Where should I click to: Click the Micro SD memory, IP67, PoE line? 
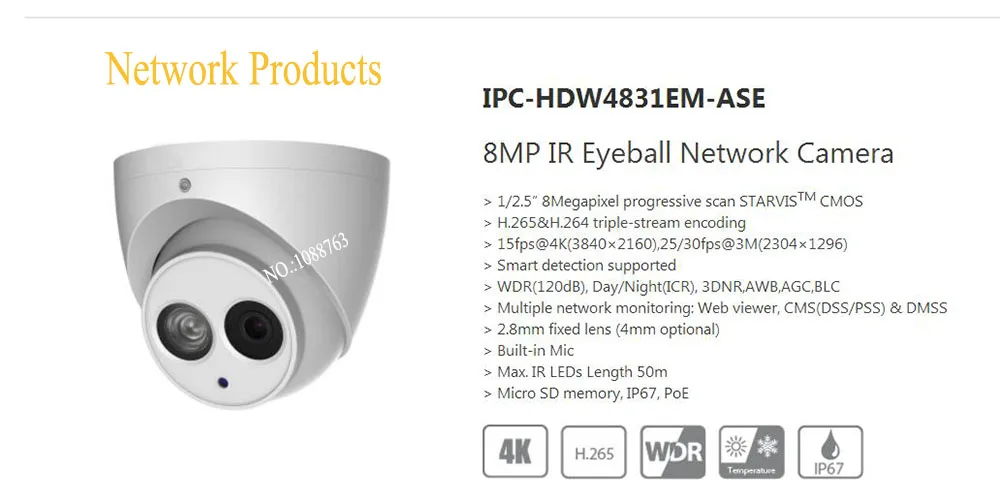586,394
